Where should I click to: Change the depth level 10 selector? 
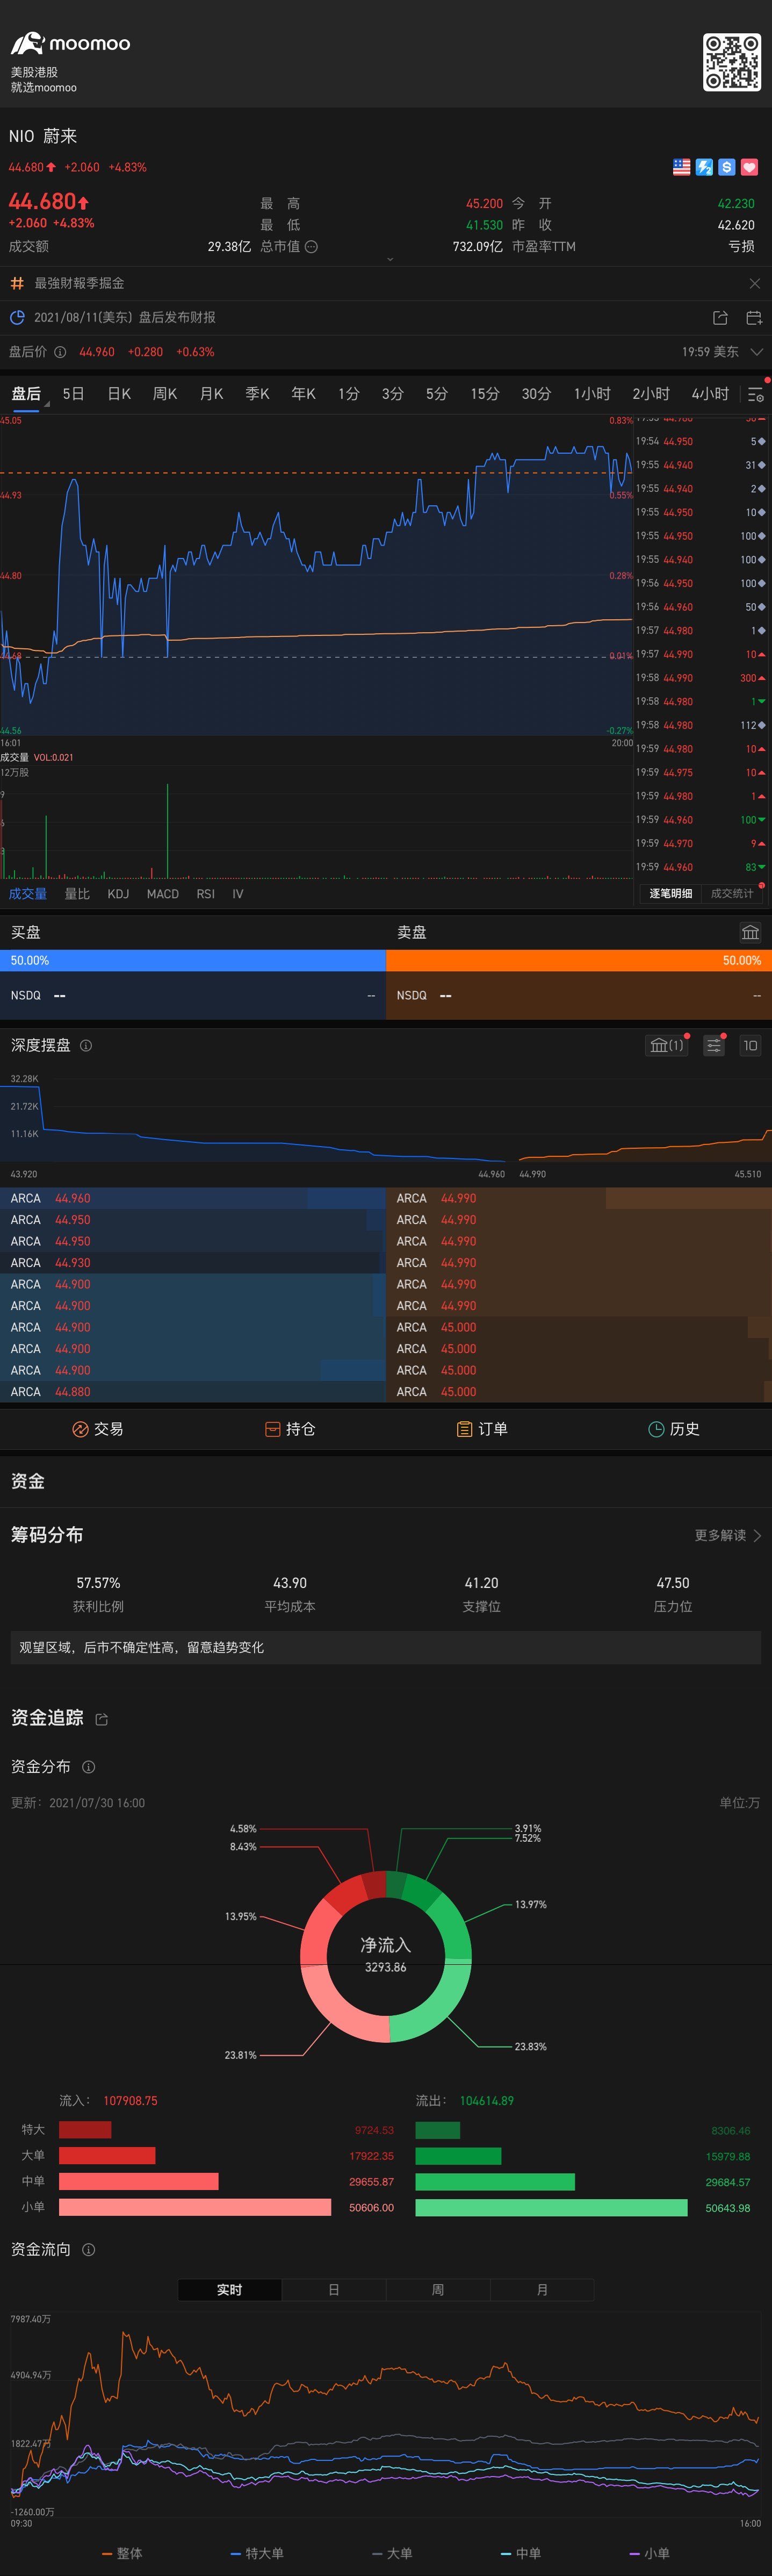pos(750,1045)
